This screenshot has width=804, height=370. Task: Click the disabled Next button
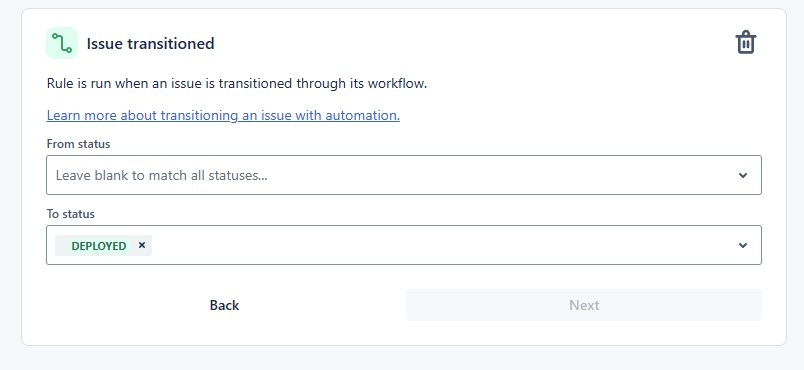tap(584, 305)
